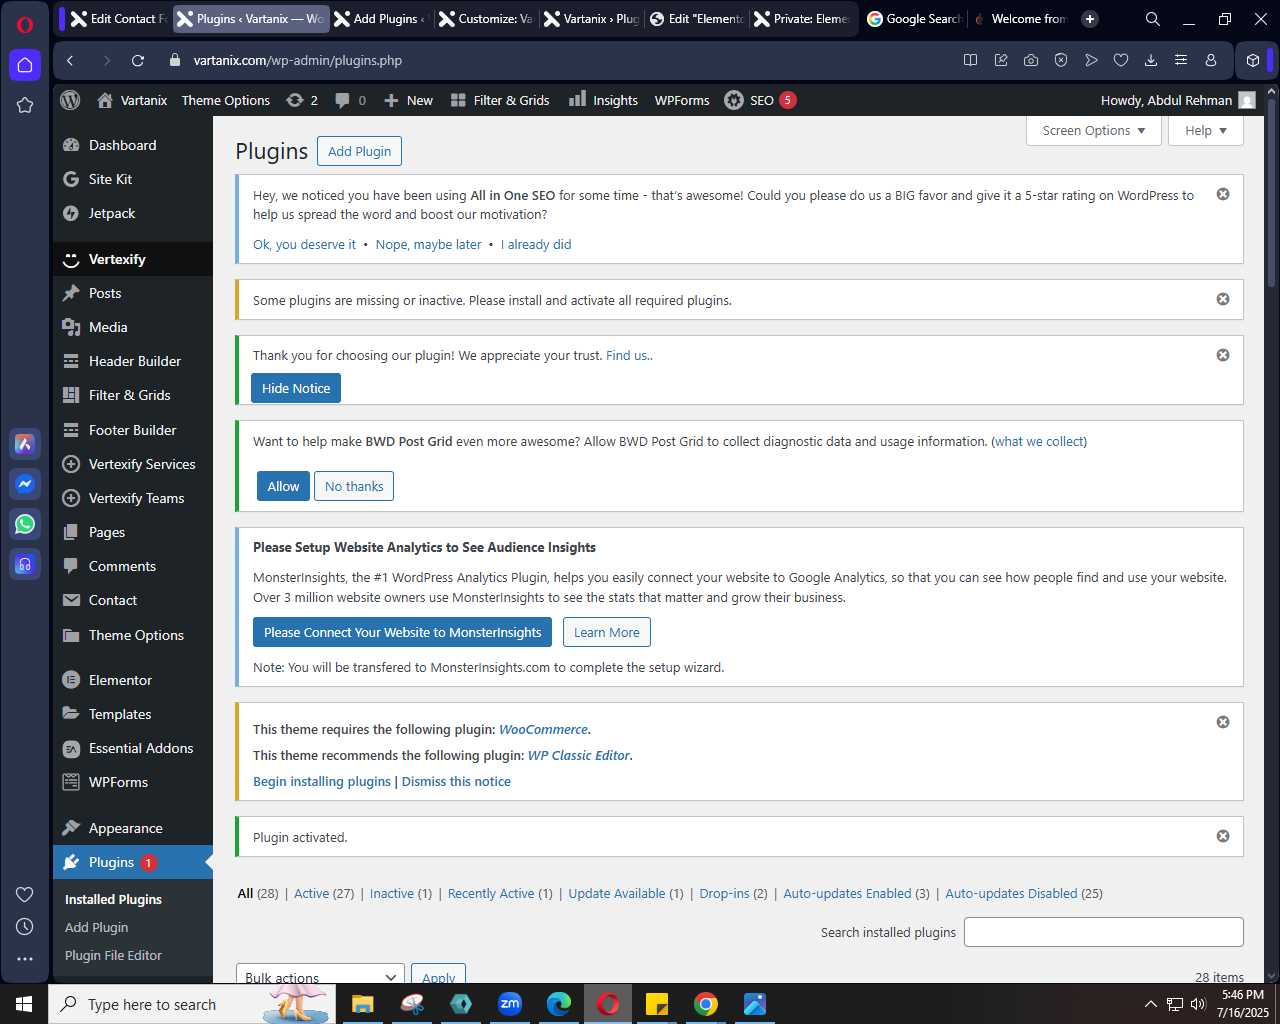Viewport: 1280px width, 1024px height.
Task: Open the 2 pending updates icon
Action: pos(302,100)
